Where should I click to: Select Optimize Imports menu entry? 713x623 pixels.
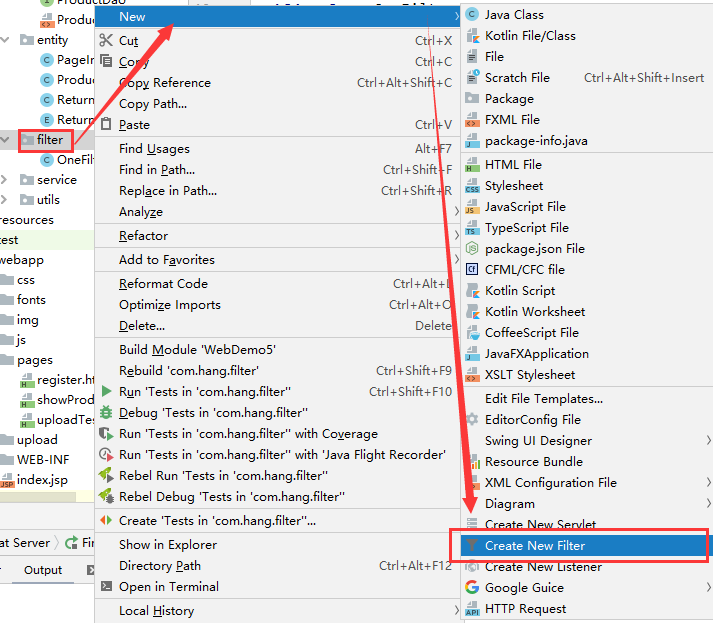click(x=278, y=305)
